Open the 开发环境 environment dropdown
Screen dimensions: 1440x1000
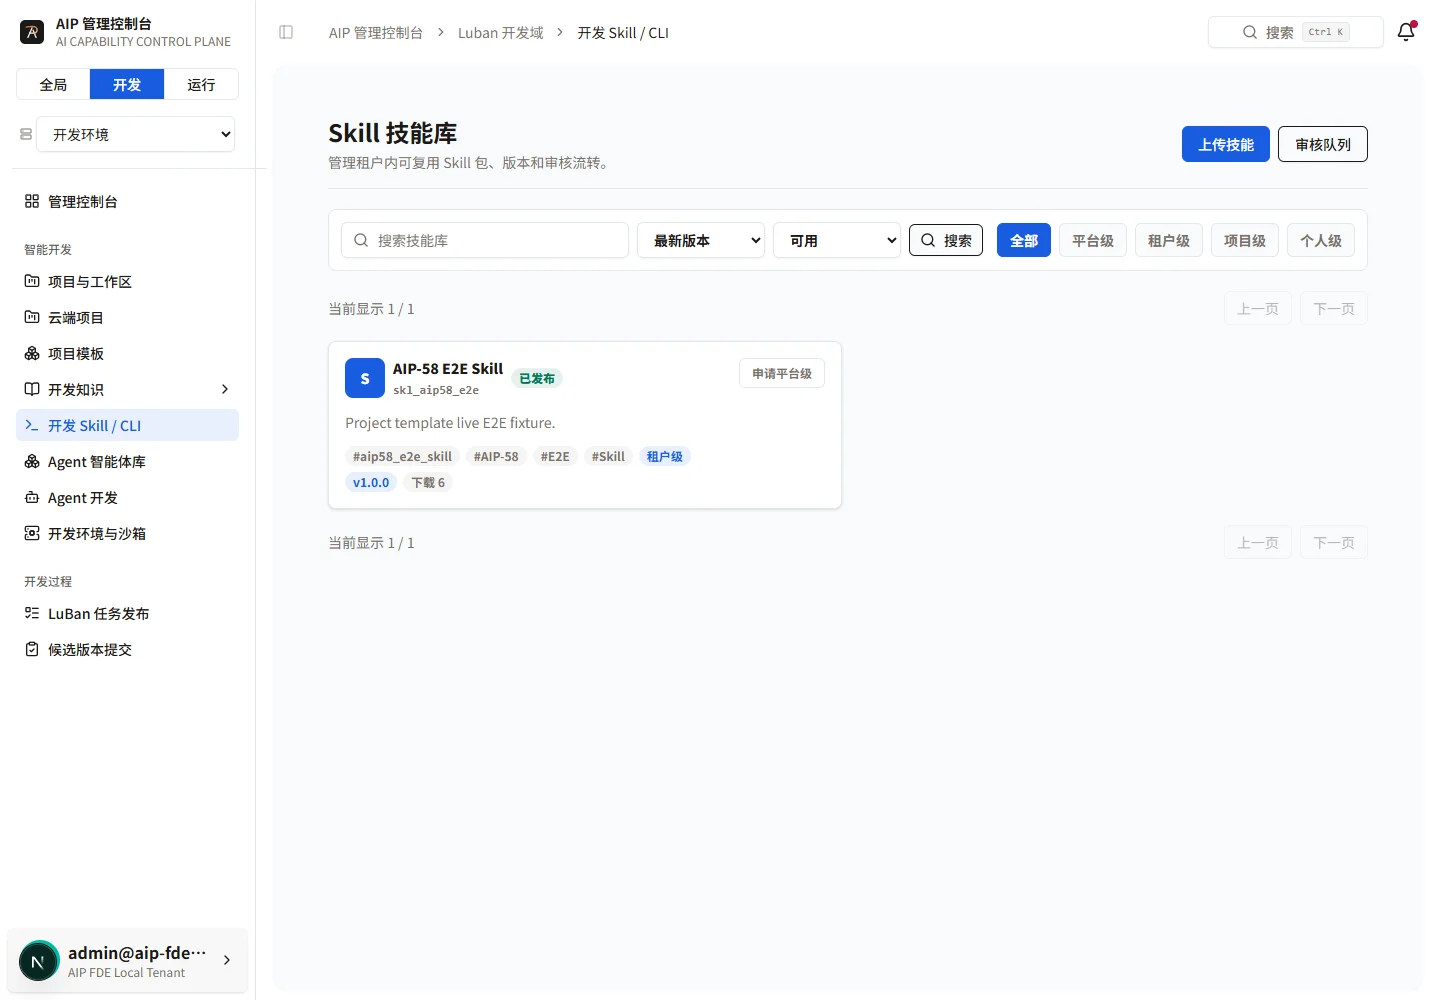(136, 134)
